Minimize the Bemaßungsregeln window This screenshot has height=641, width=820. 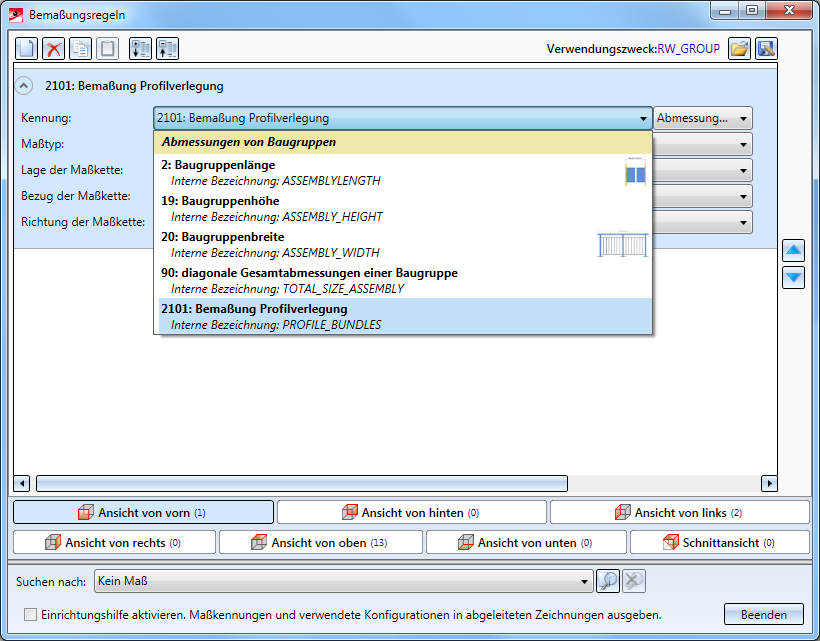(x=725, y=10)
